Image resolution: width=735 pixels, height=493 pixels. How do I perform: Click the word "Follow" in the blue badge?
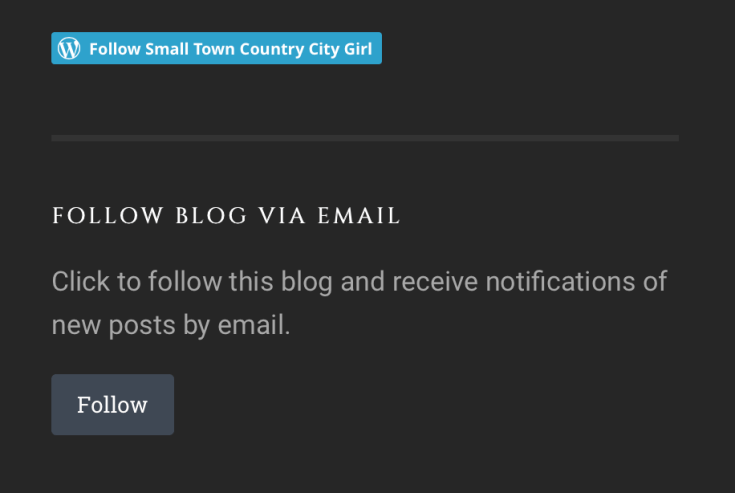(112, 49)
